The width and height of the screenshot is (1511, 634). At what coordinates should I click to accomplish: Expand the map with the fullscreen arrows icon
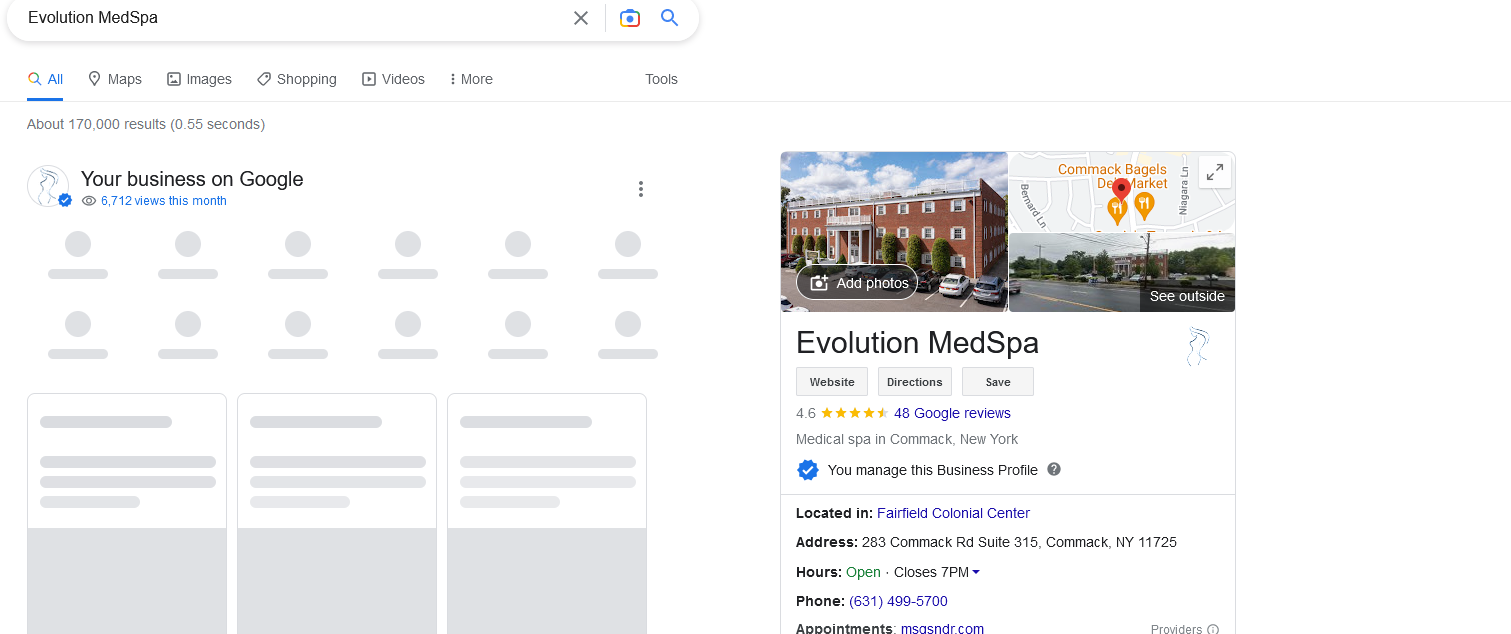pyautogui.click(x=1215, y=172)
